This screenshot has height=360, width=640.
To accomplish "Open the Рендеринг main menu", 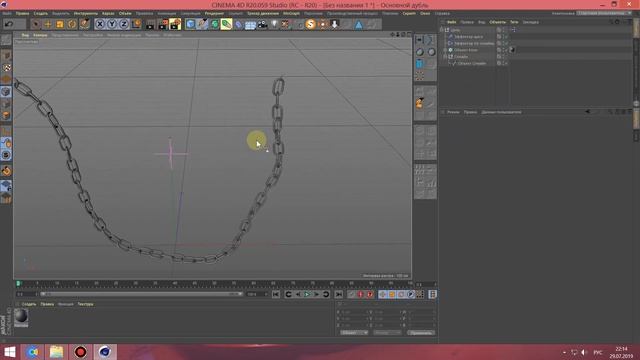I will 214,13.
